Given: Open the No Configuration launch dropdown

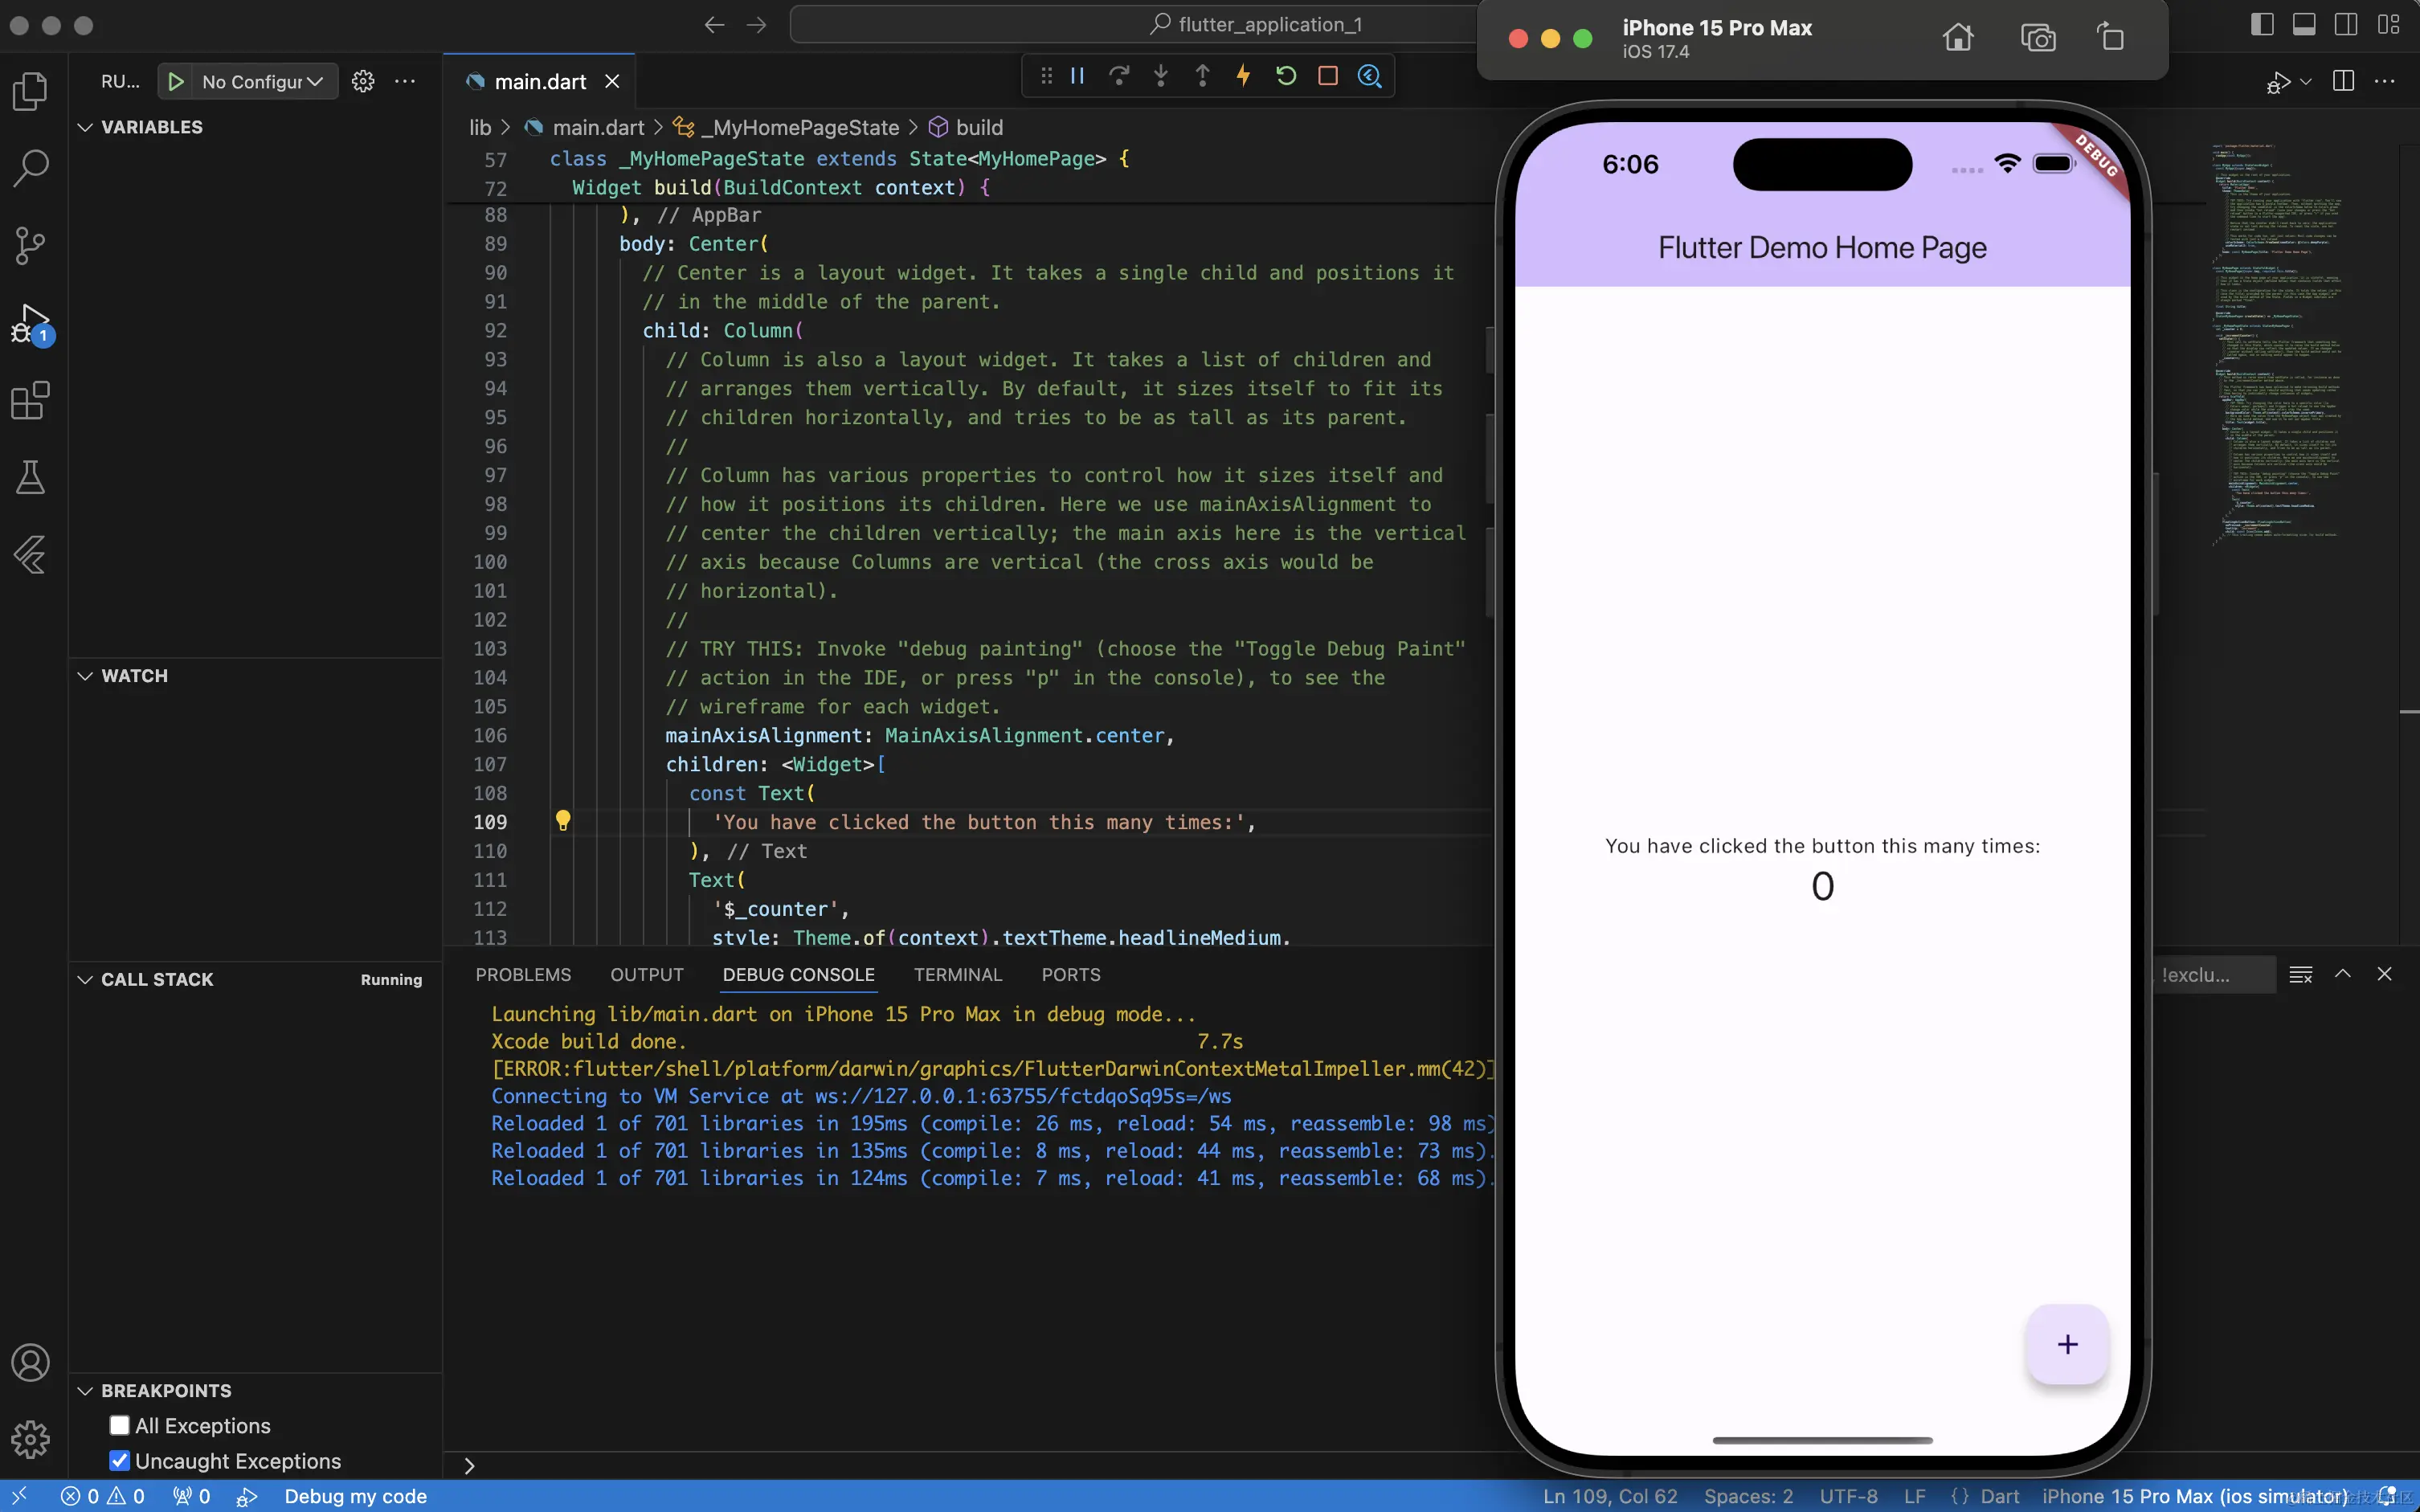Looking at the screenshot, I should click(x=262, y=82).
